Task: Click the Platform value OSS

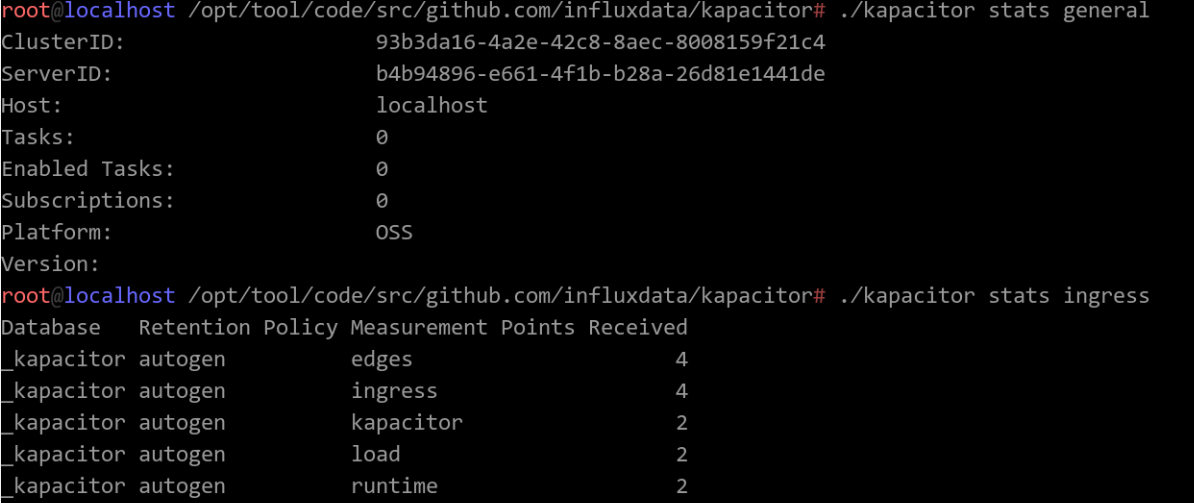Action: pyautogui.click(x=394, y=232)
